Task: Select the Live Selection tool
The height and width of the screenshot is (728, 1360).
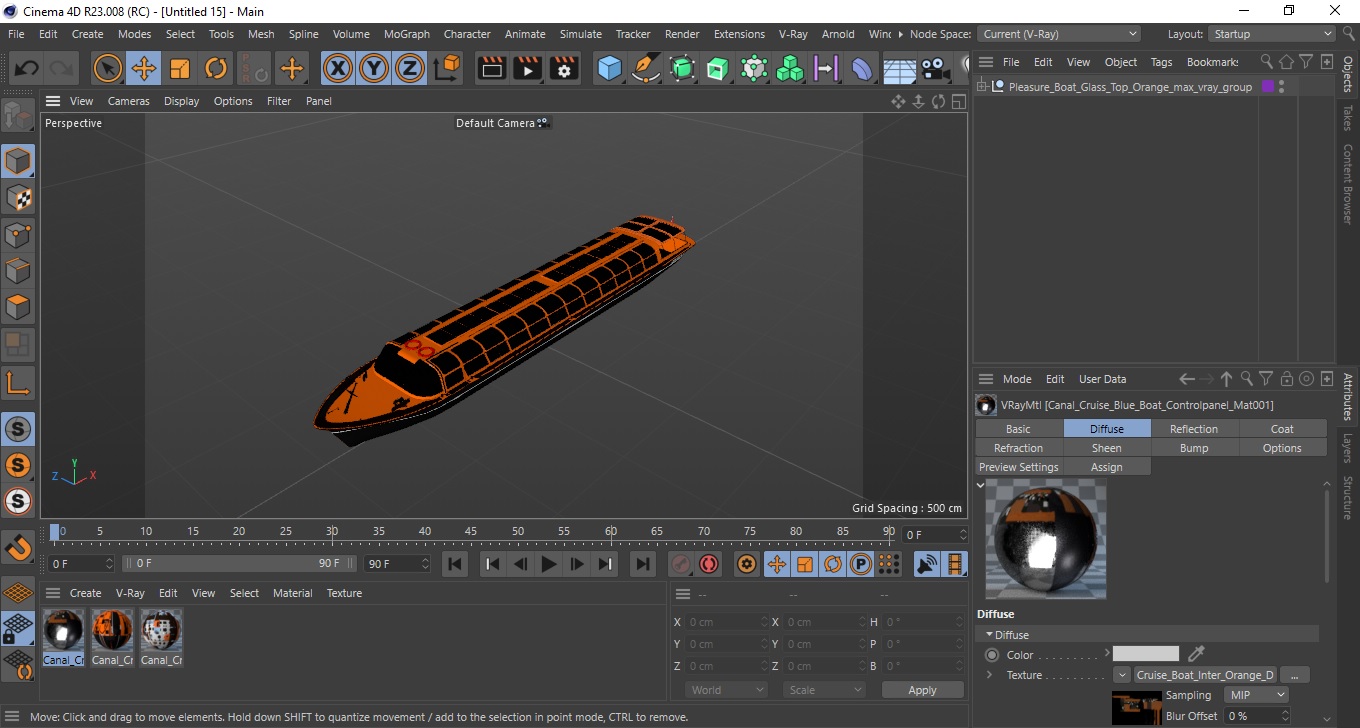Action: 107,69
